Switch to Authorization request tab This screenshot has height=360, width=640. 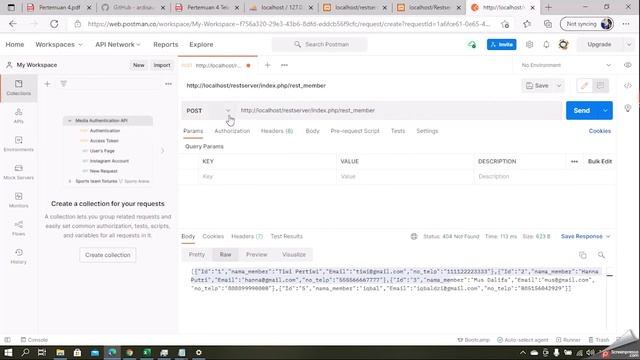(x=232, y=131)
